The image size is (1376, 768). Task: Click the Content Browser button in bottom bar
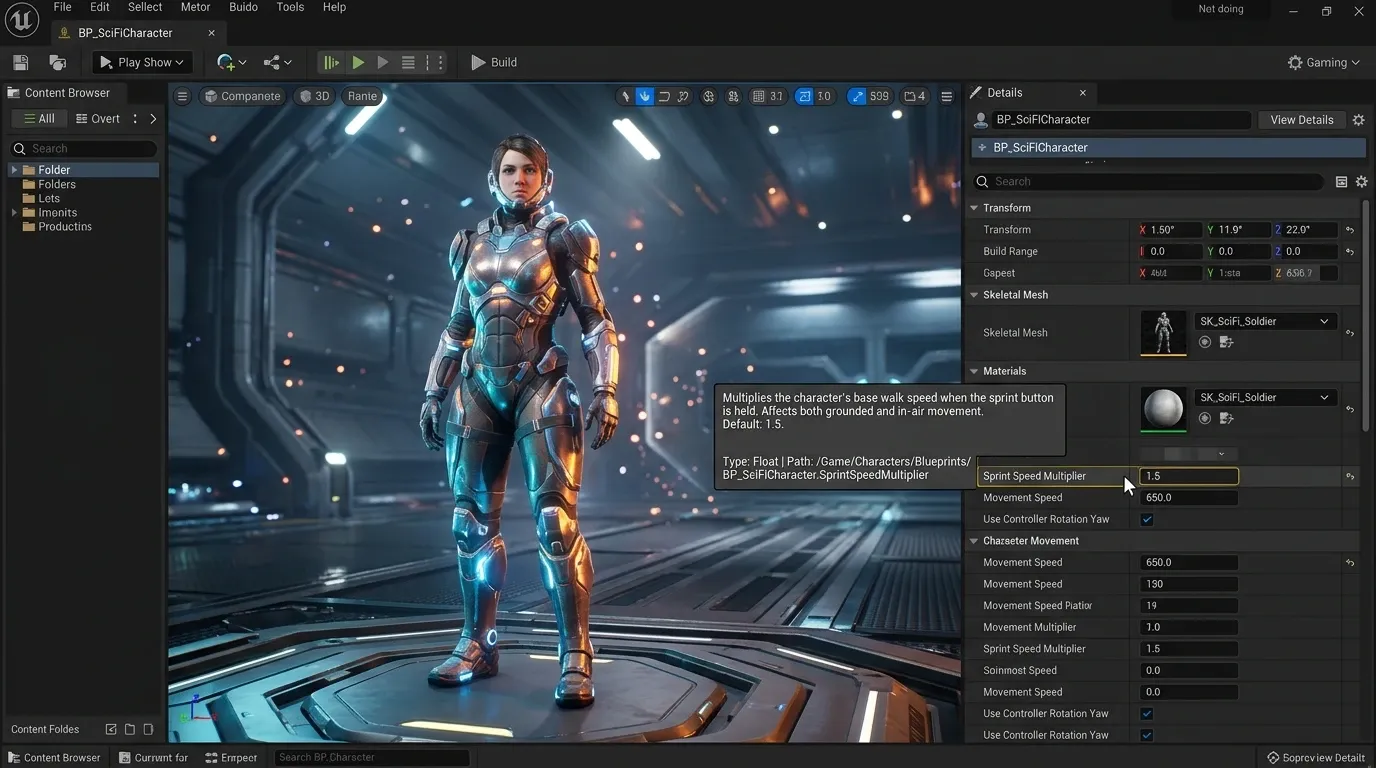54,757
